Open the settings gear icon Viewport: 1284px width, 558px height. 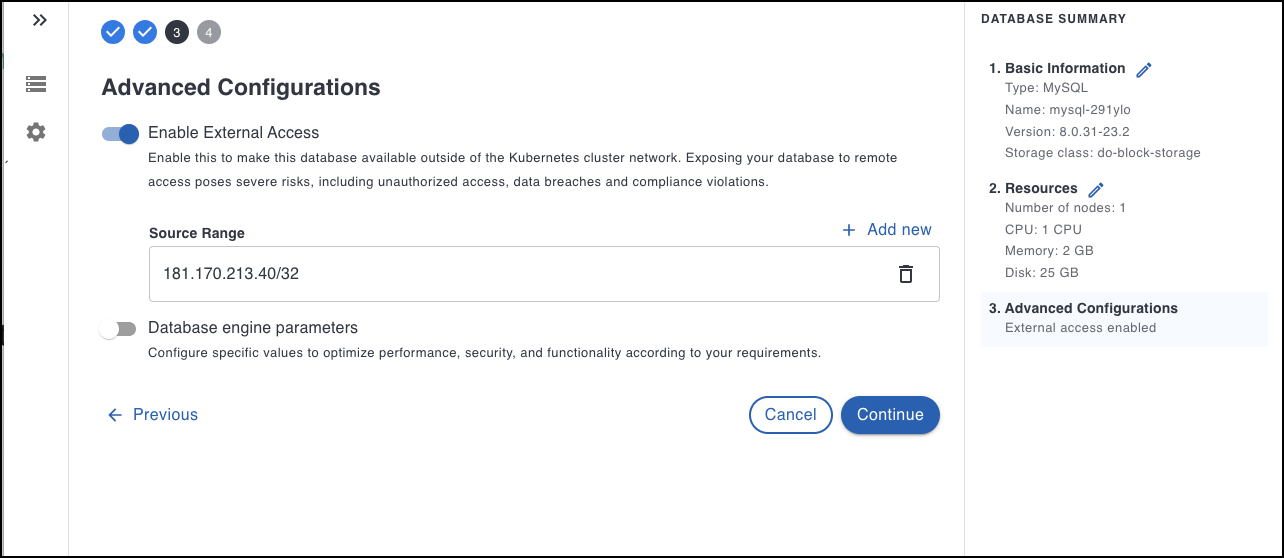pos(36,132)
